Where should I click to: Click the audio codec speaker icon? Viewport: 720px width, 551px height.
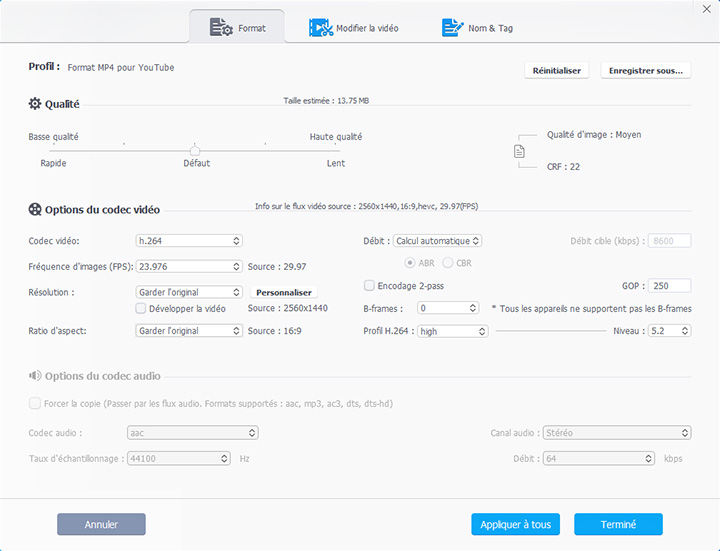pos(35,376)
